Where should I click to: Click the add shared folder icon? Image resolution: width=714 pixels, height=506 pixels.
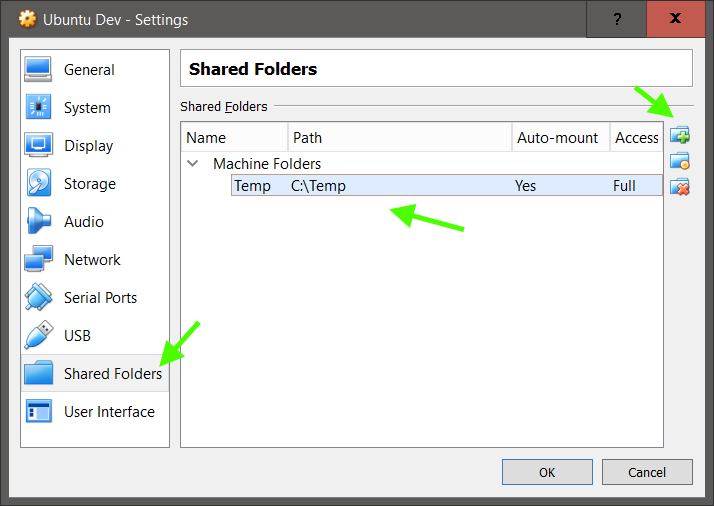point(679,135)
